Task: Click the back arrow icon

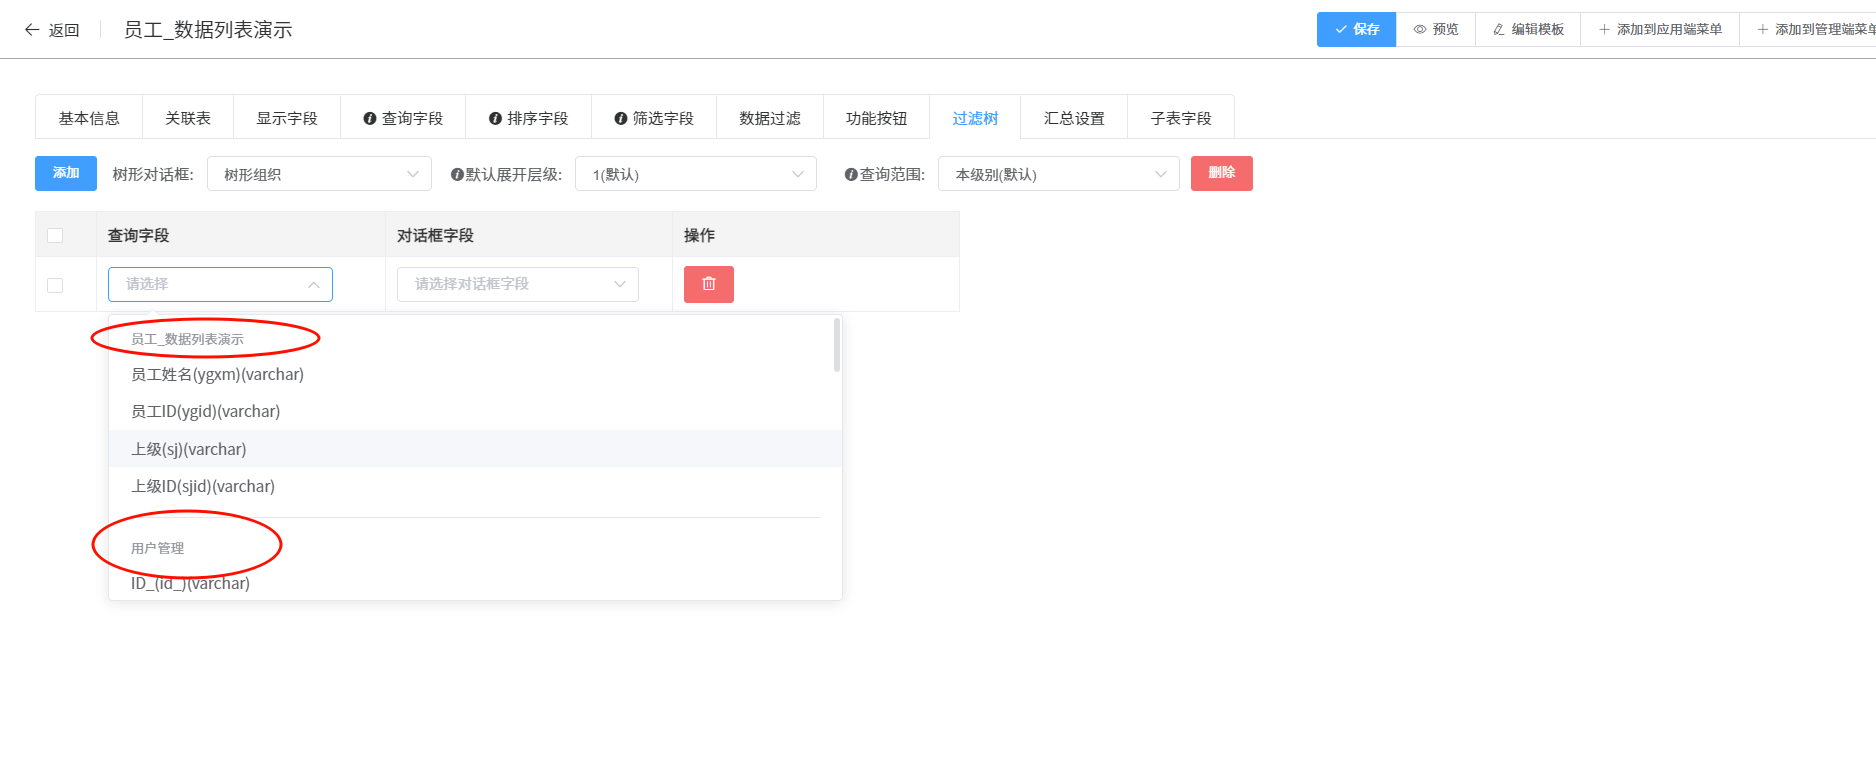Action: point(32,30)
